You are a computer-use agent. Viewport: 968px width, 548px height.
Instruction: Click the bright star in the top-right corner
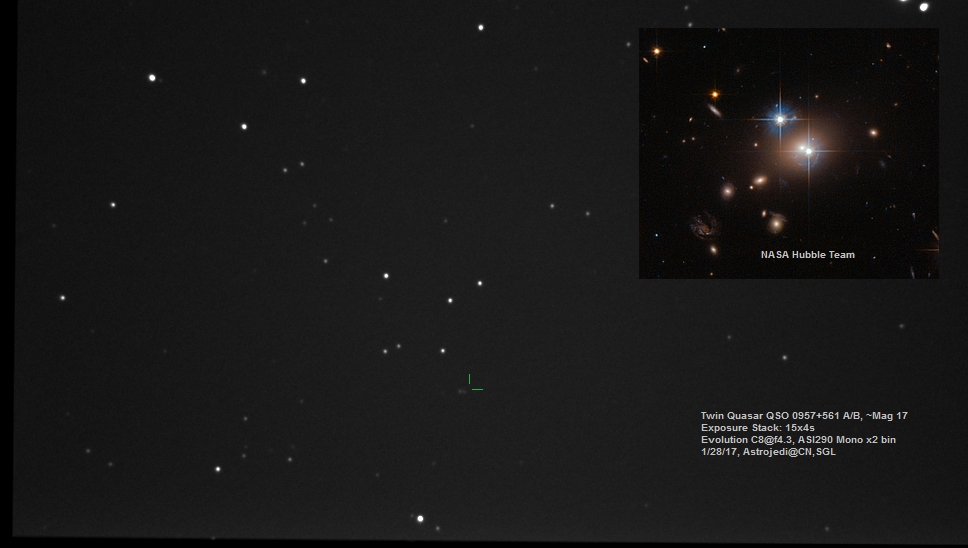click(x=923, y=7)
